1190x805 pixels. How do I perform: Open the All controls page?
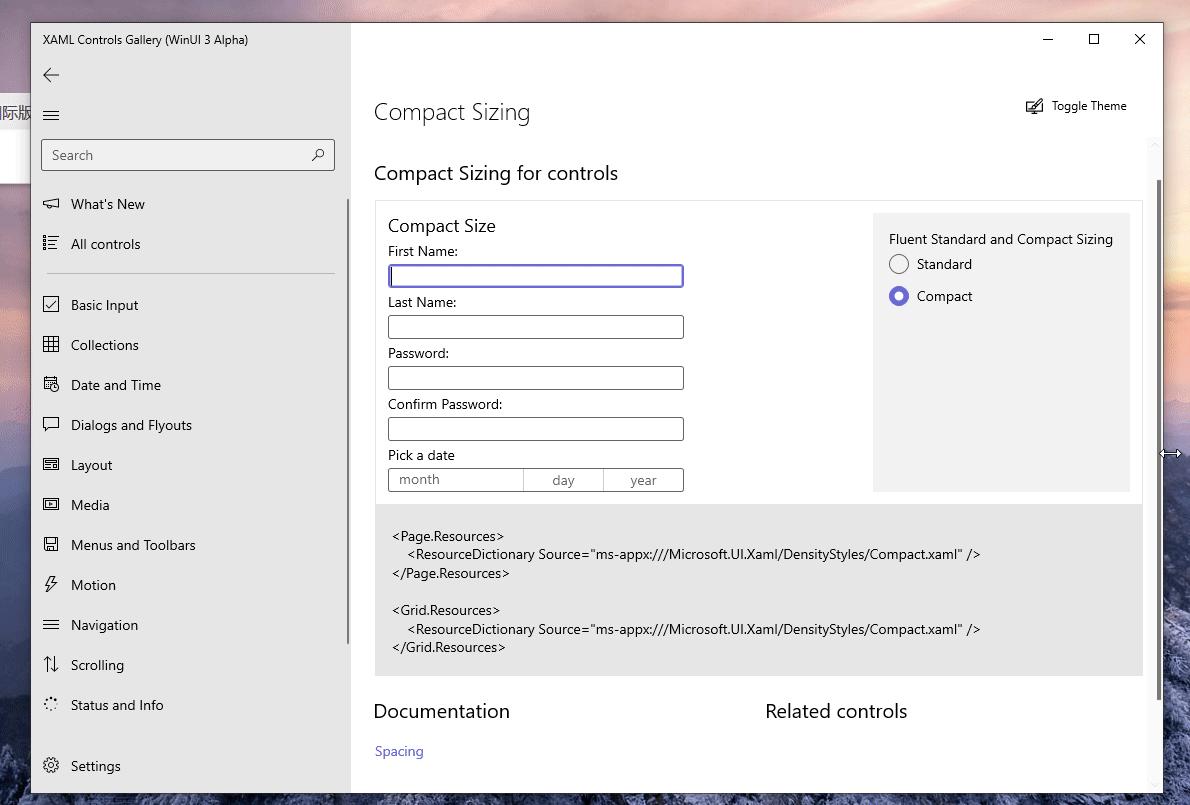[x=105, y=244]
